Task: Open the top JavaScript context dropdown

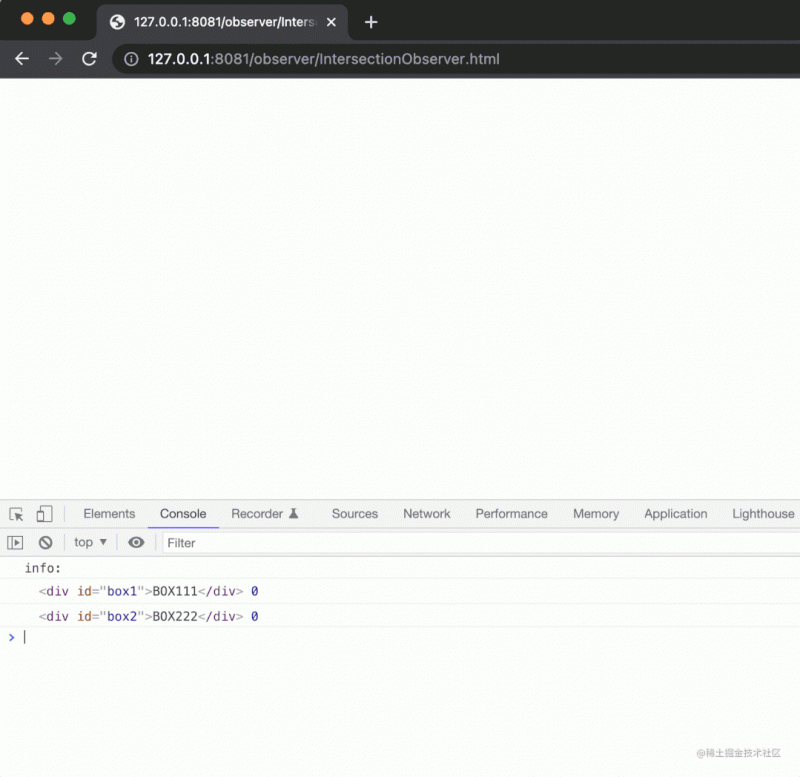Action: tap(90, 542)
